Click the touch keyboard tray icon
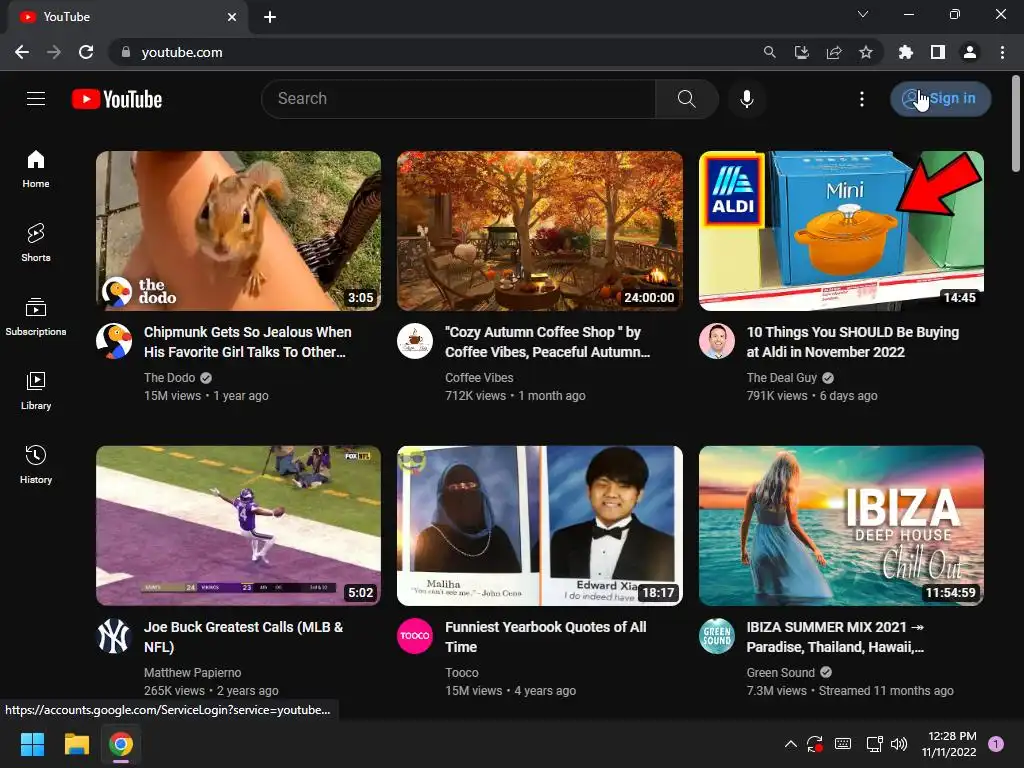 (x=843, y=744)
